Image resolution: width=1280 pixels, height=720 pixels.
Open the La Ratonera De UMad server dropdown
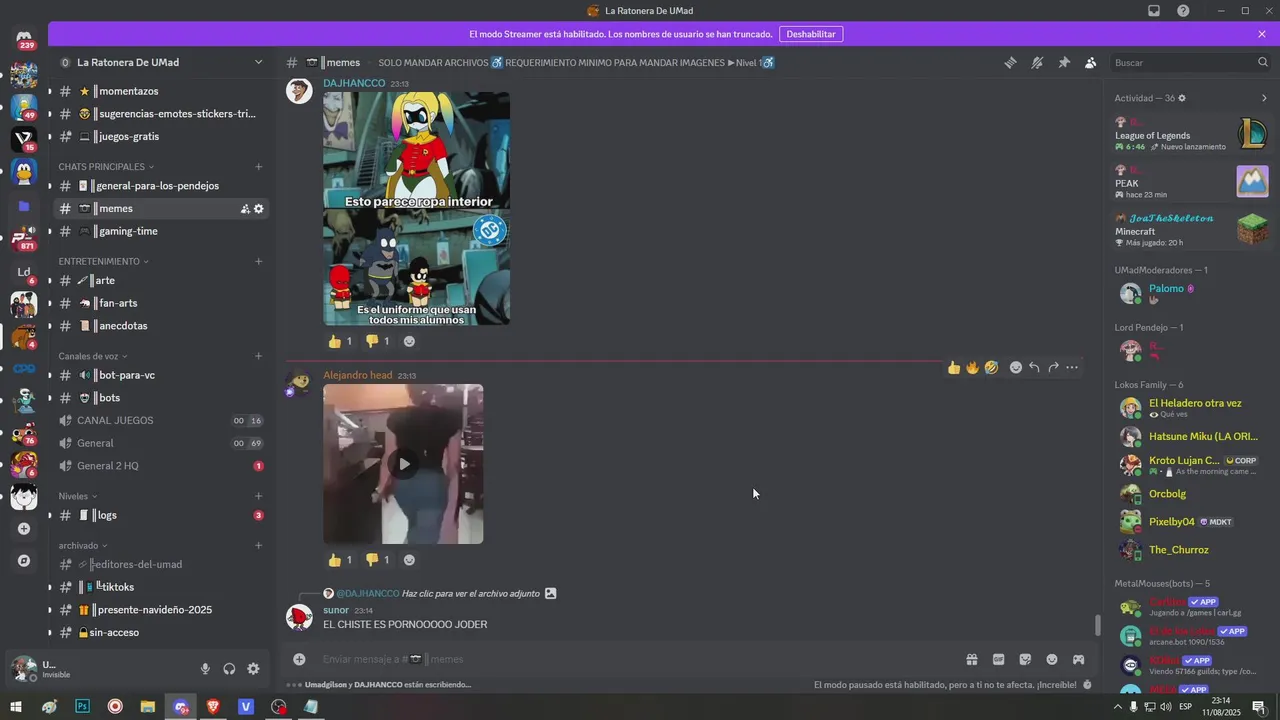161,62
